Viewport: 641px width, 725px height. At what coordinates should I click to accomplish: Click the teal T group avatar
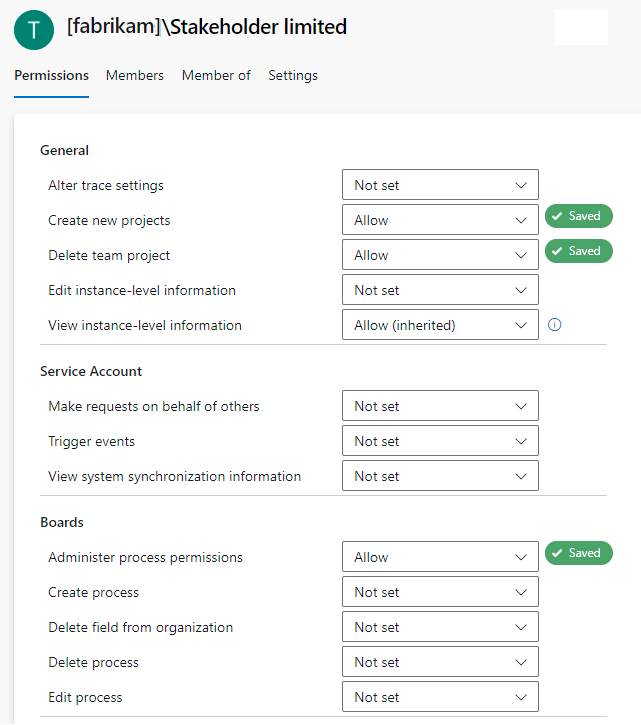(x=34, y=30)
